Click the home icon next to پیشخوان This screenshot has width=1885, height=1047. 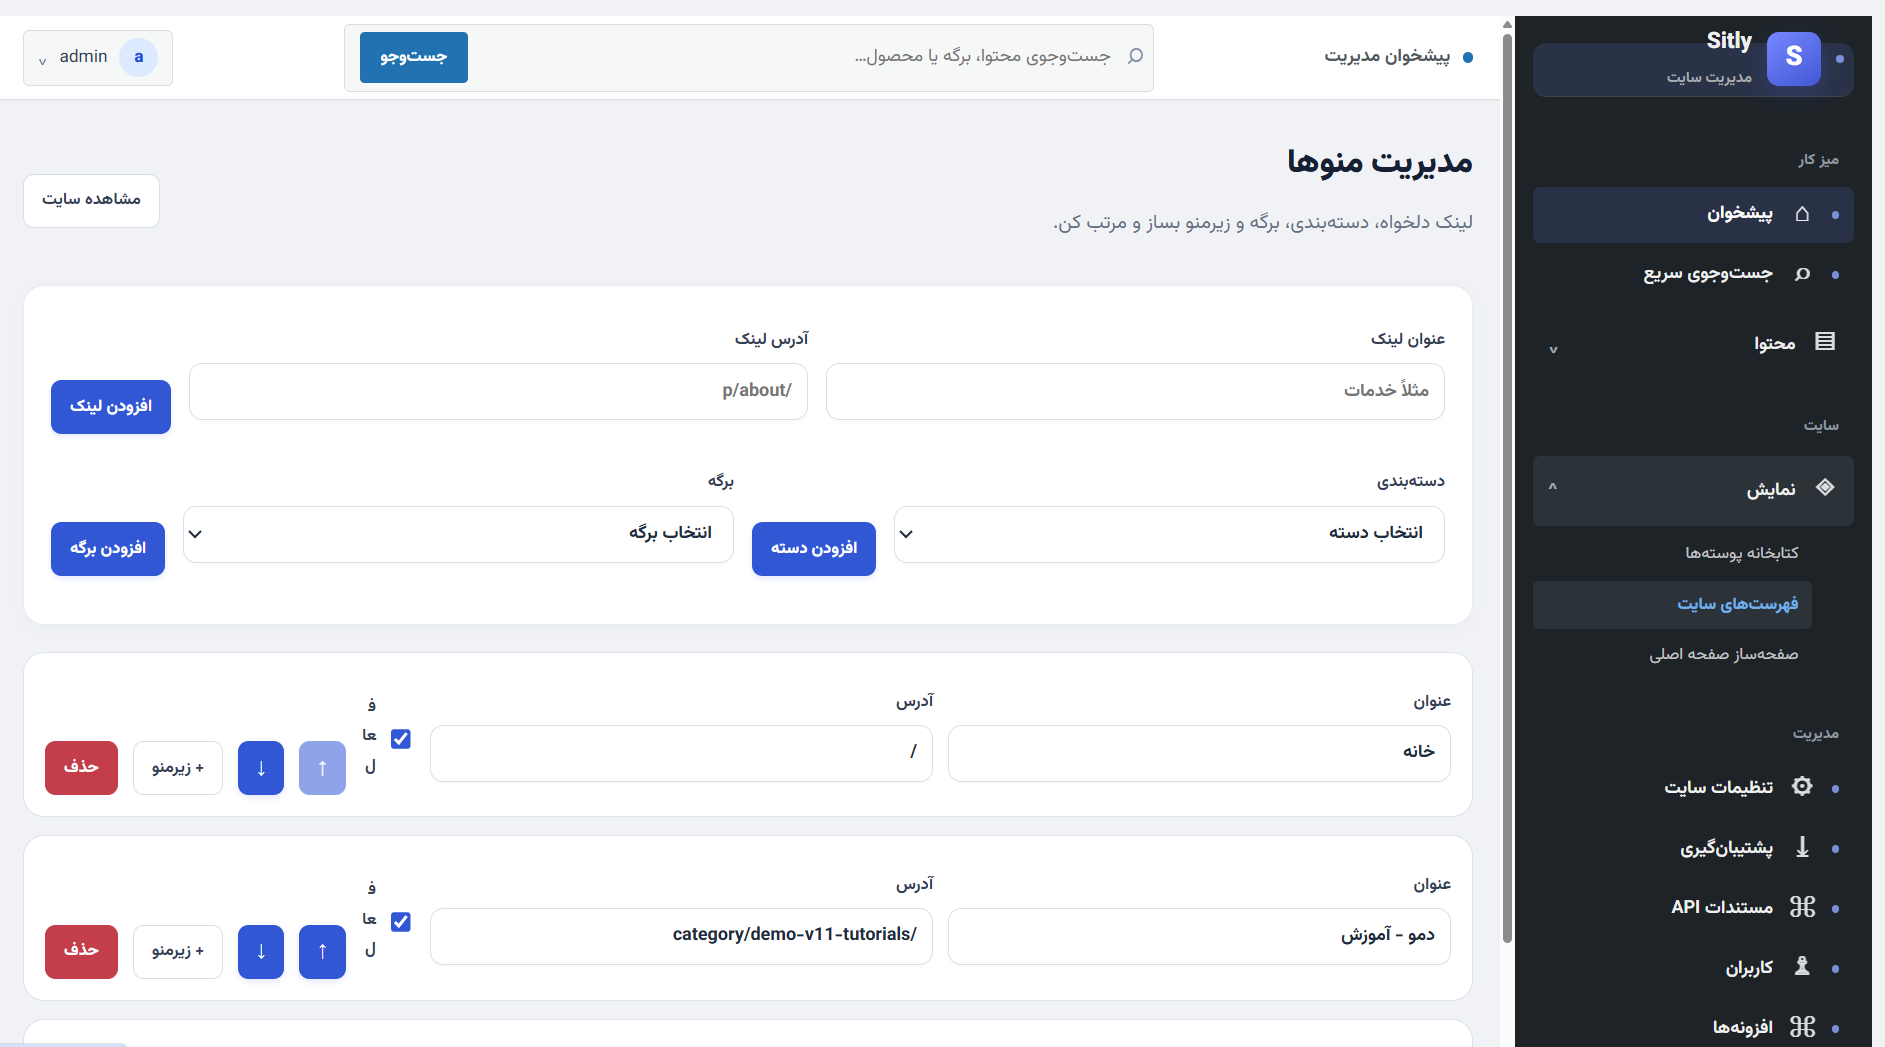(1802, 214)
